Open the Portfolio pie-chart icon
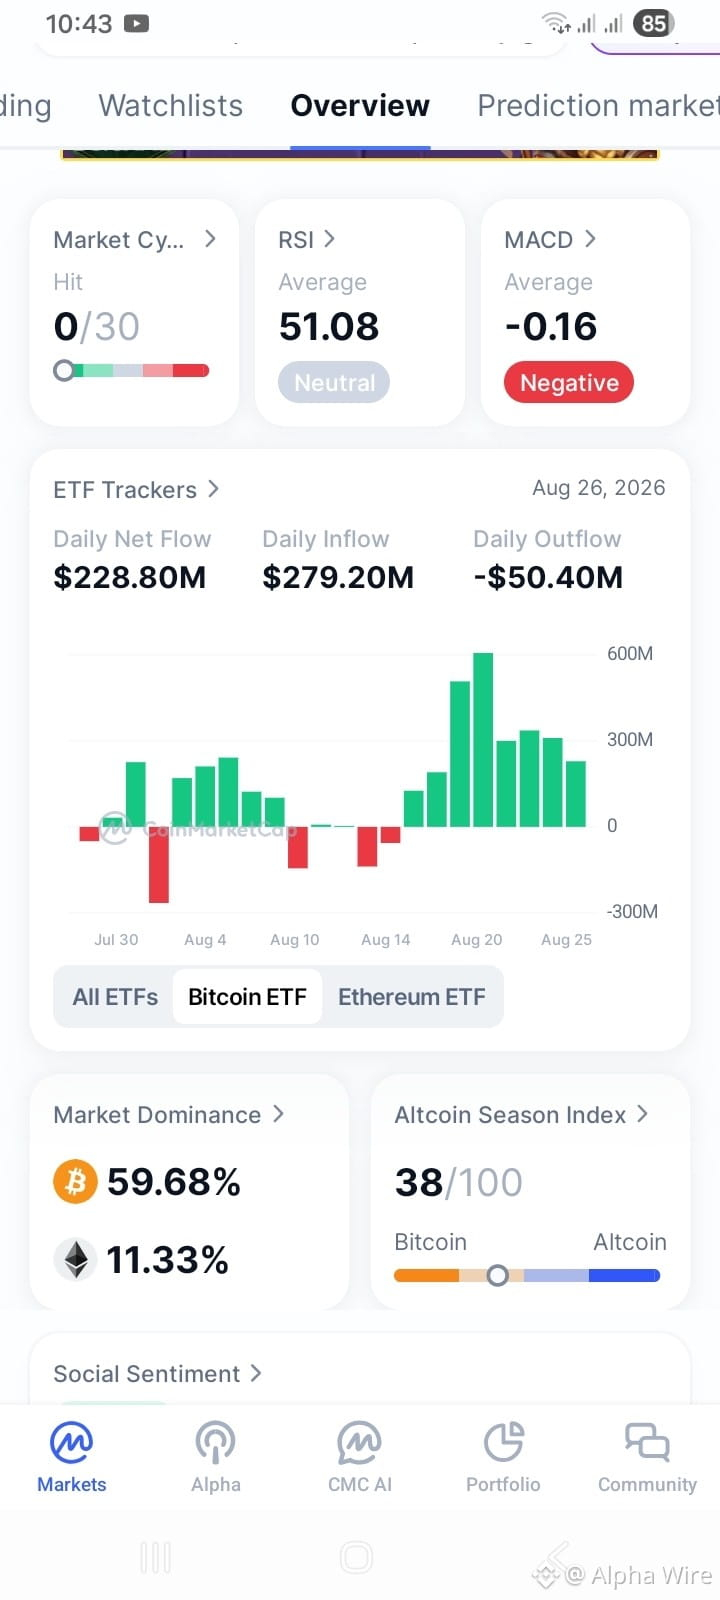Screen dimensions: 720x1600 tap(503, 1442)
